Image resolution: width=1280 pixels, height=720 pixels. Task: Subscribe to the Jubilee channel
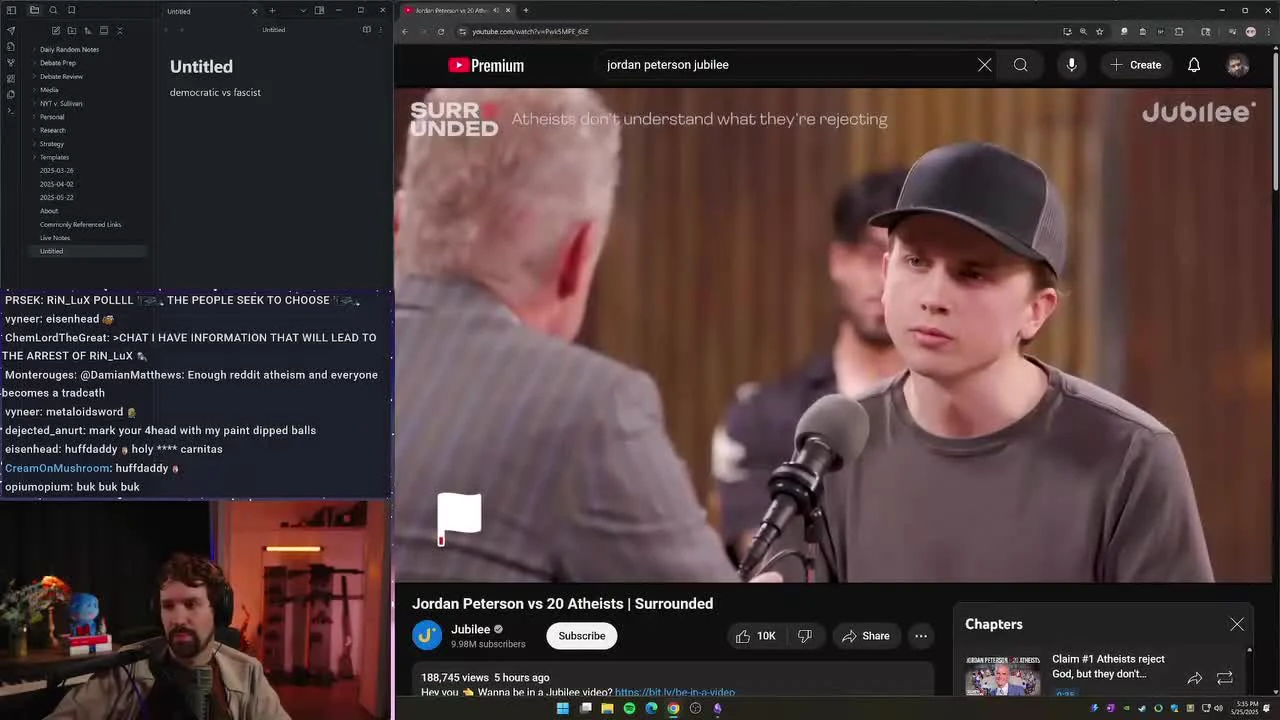581,636
